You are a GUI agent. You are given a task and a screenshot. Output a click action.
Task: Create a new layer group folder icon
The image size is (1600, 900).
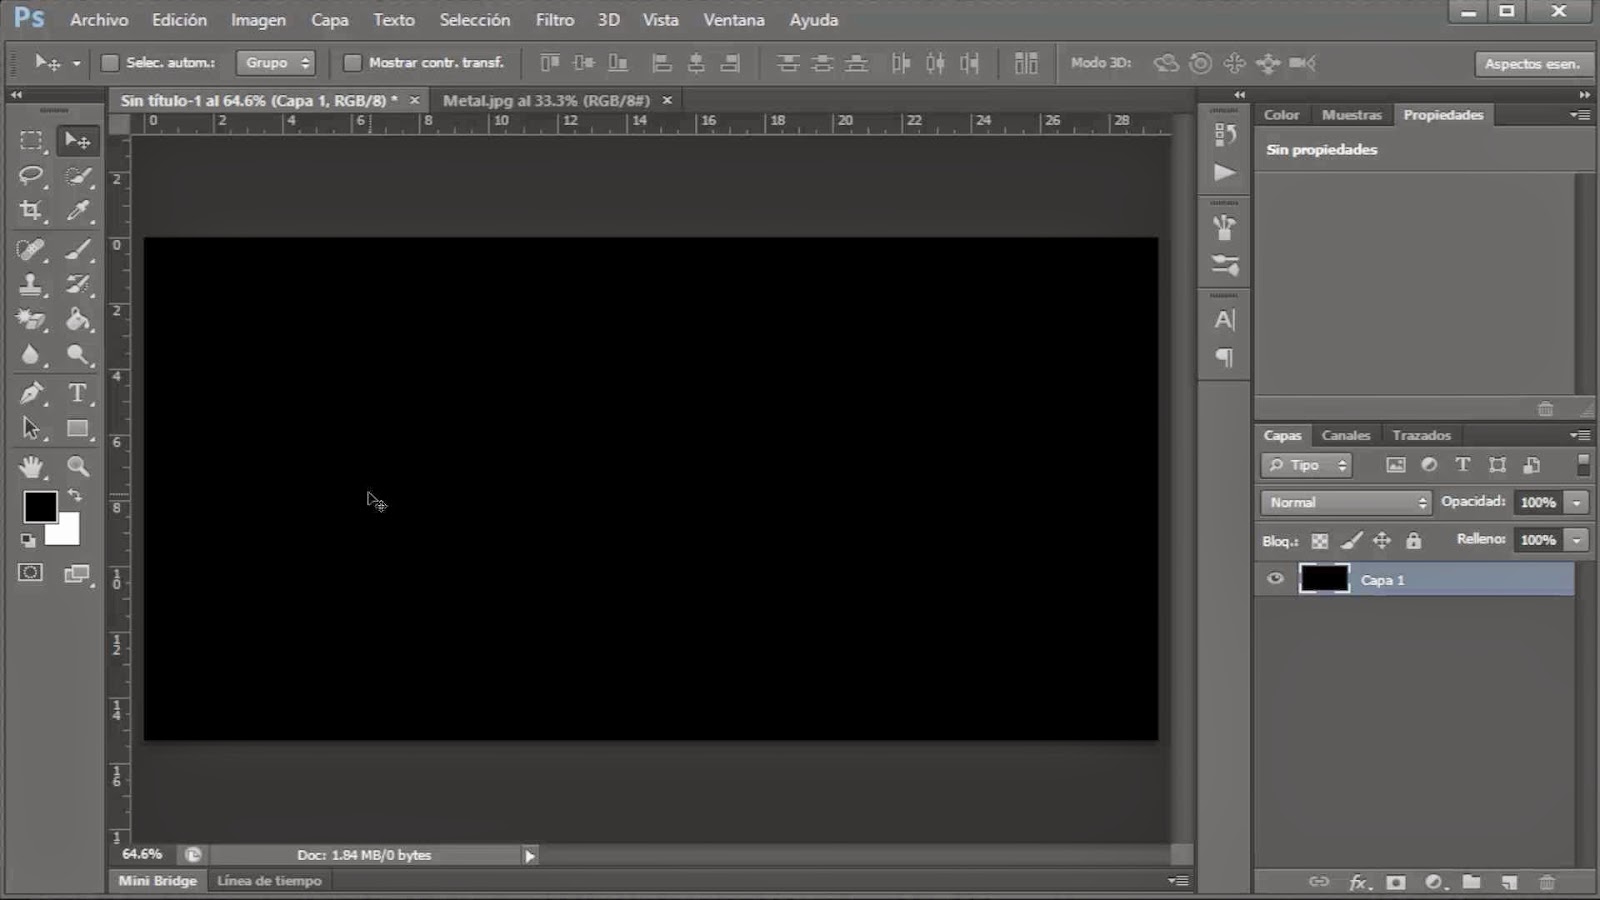pos(1472,882)
